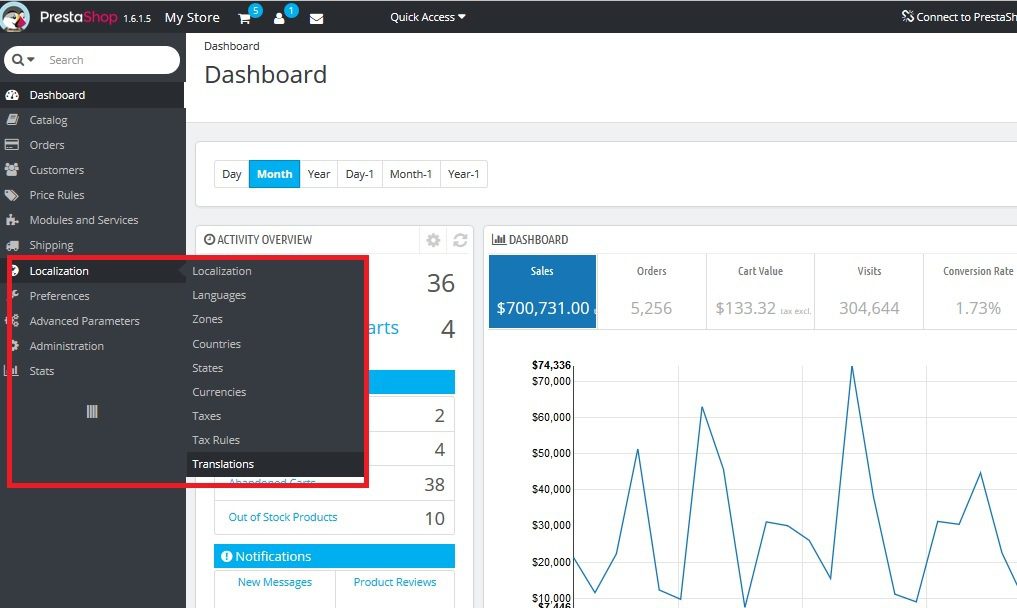Image resolution: width=1017 pixels, height=608 pixels.
Task: Open the customers notification icon in header
Action: click(x=279, y=18)
